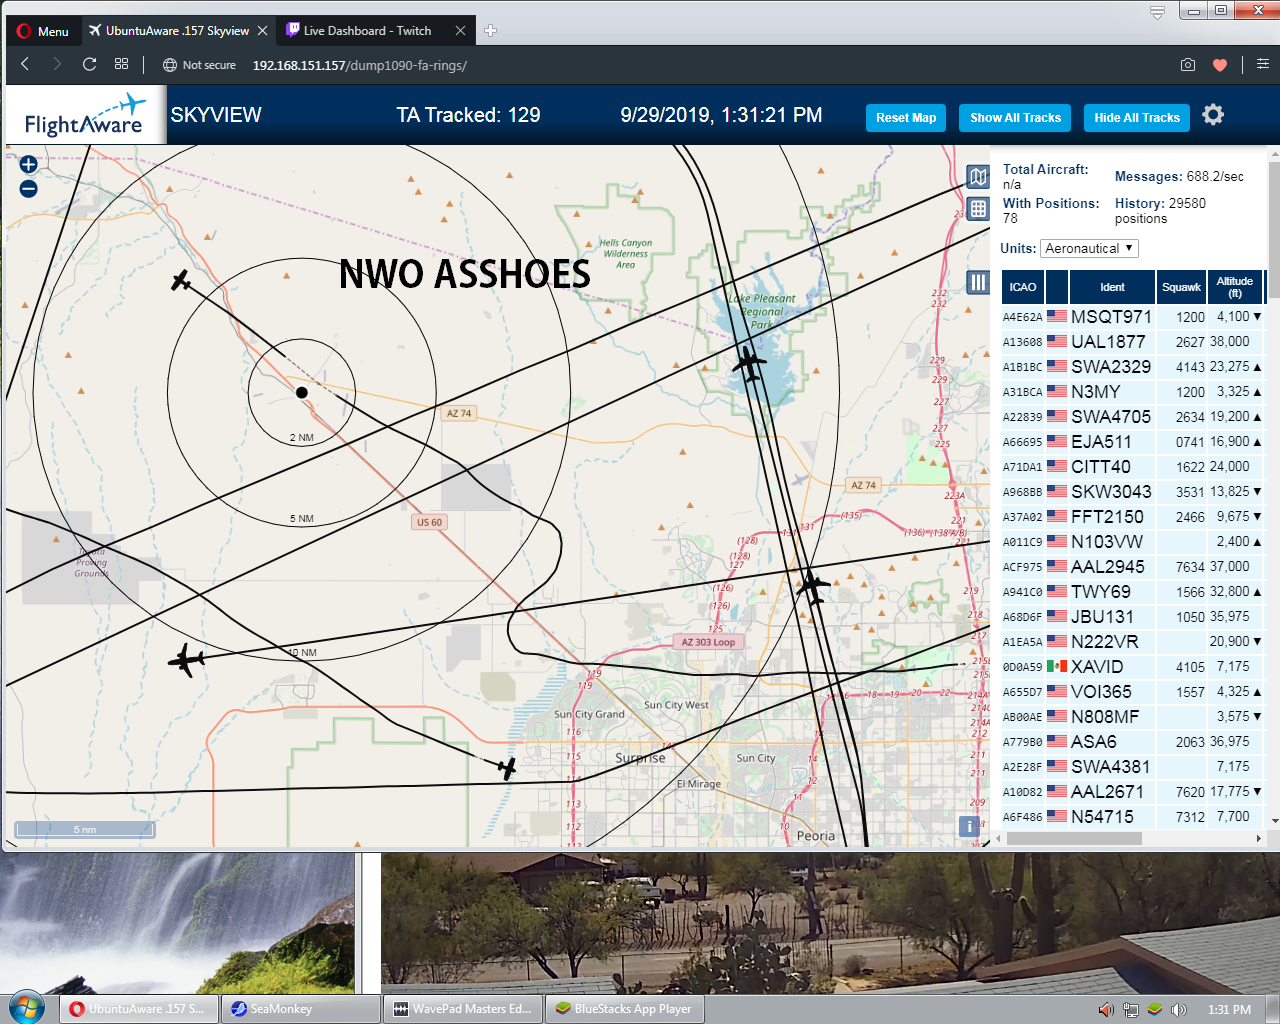Select the N222VR aircraft row
This screenshot has height=1024, width=1280.
pyautogui.click(x=1132, y=642)
